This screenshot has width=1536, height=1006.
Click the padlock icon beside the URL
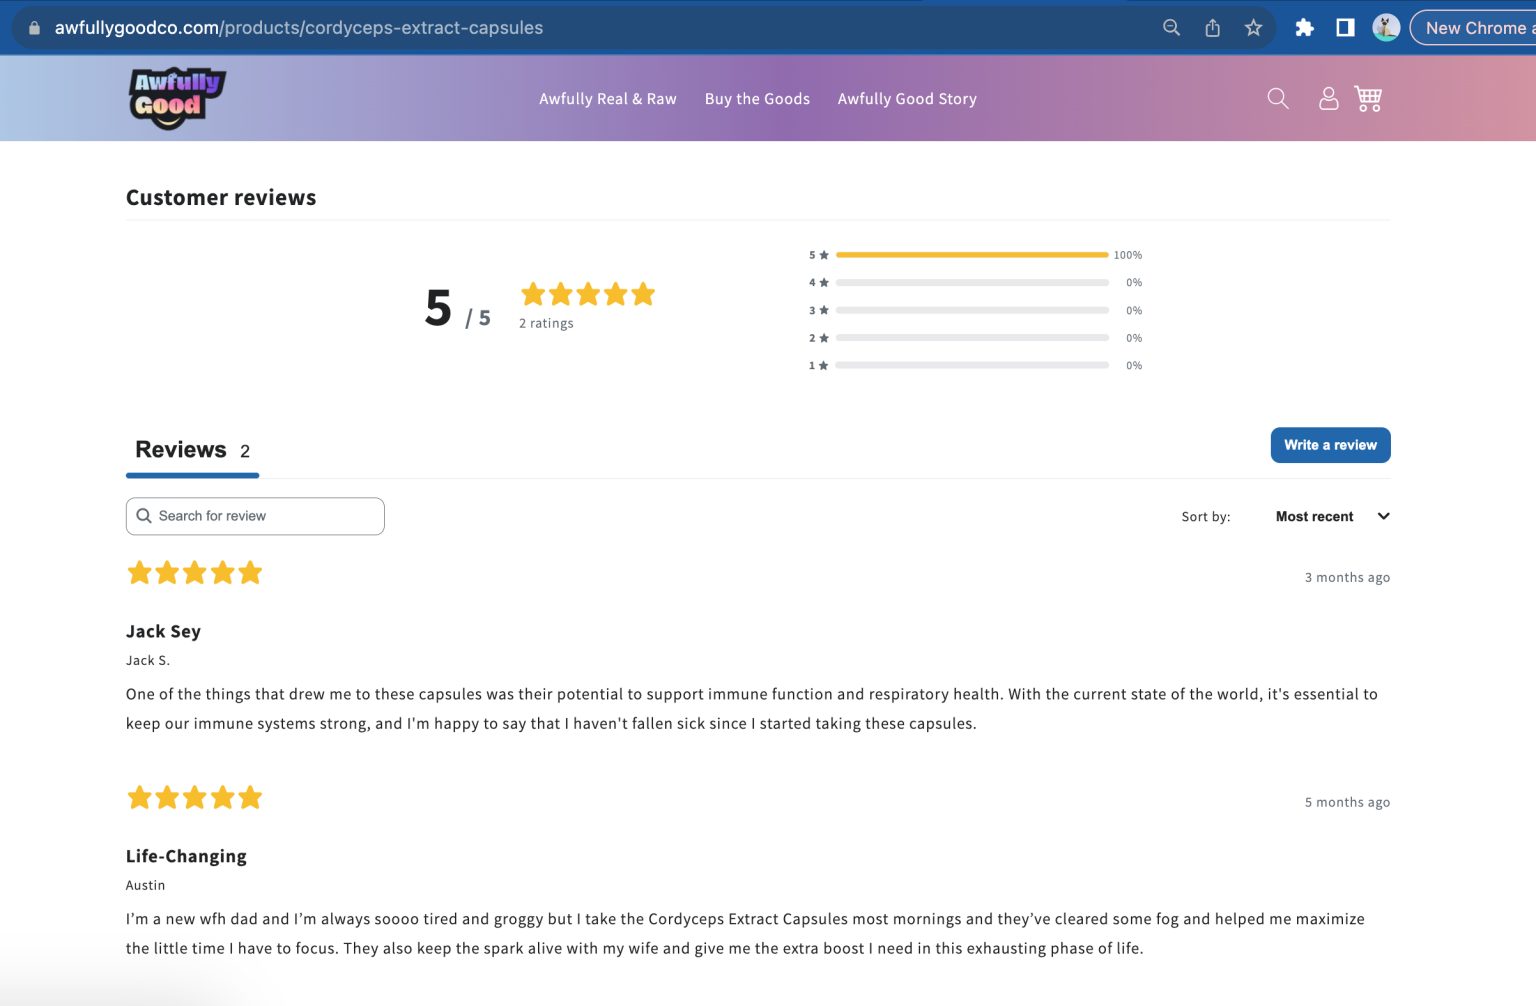click(33, 27)
